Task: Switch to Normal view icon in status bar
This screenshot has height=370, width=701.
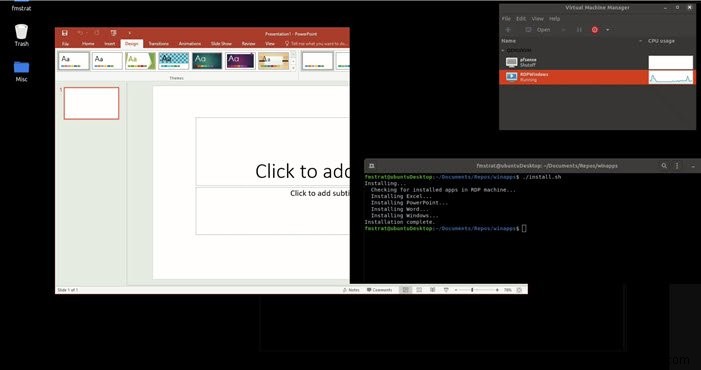Action: click(x=405, y=290)
